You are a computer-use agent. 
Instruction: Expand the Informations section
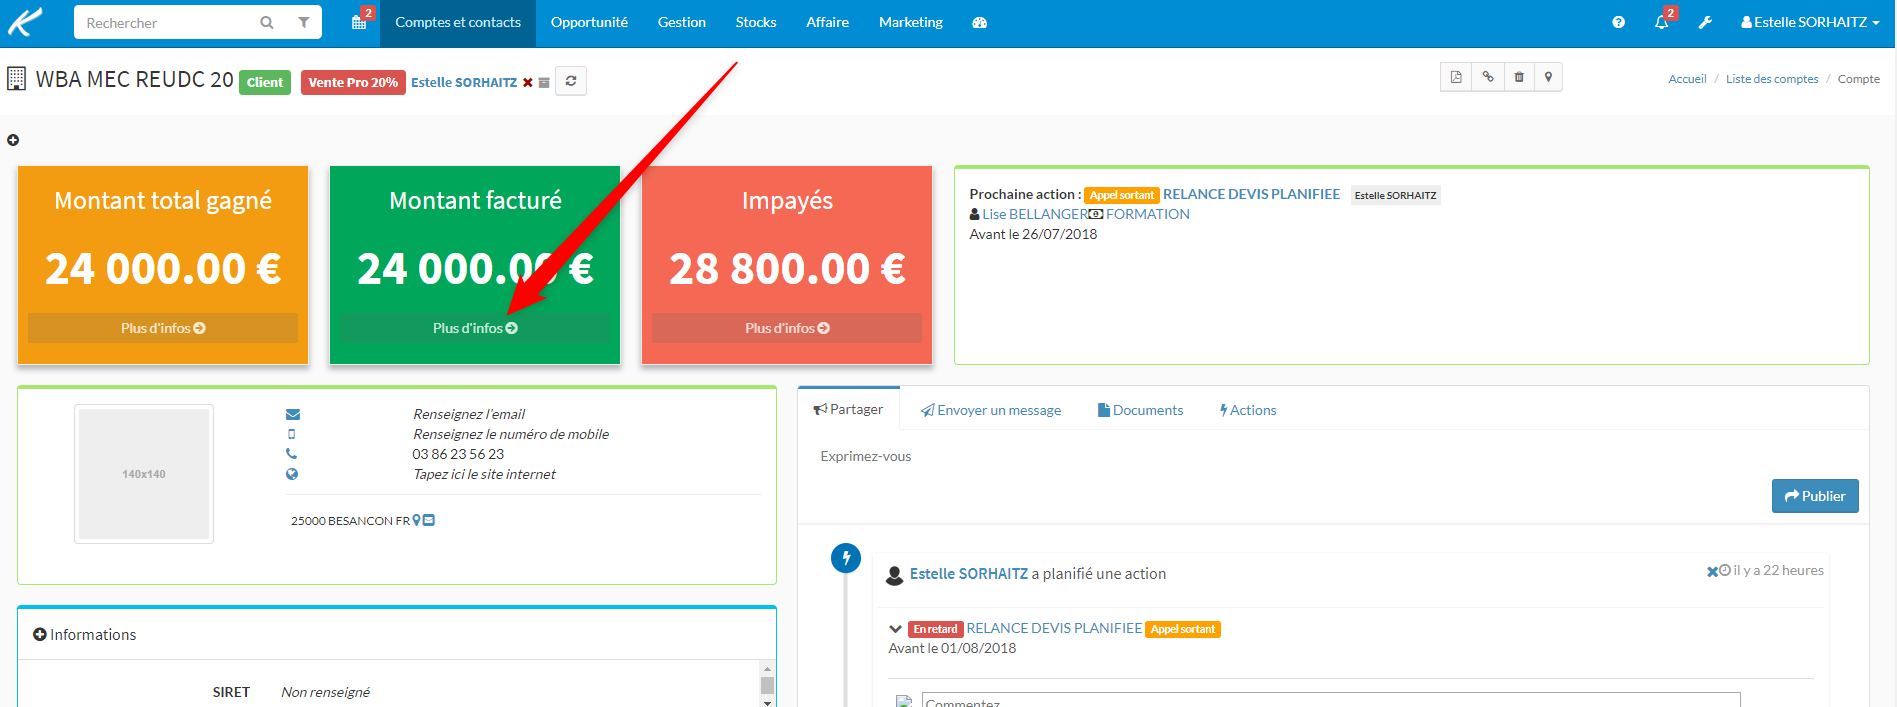pos(40,634)
